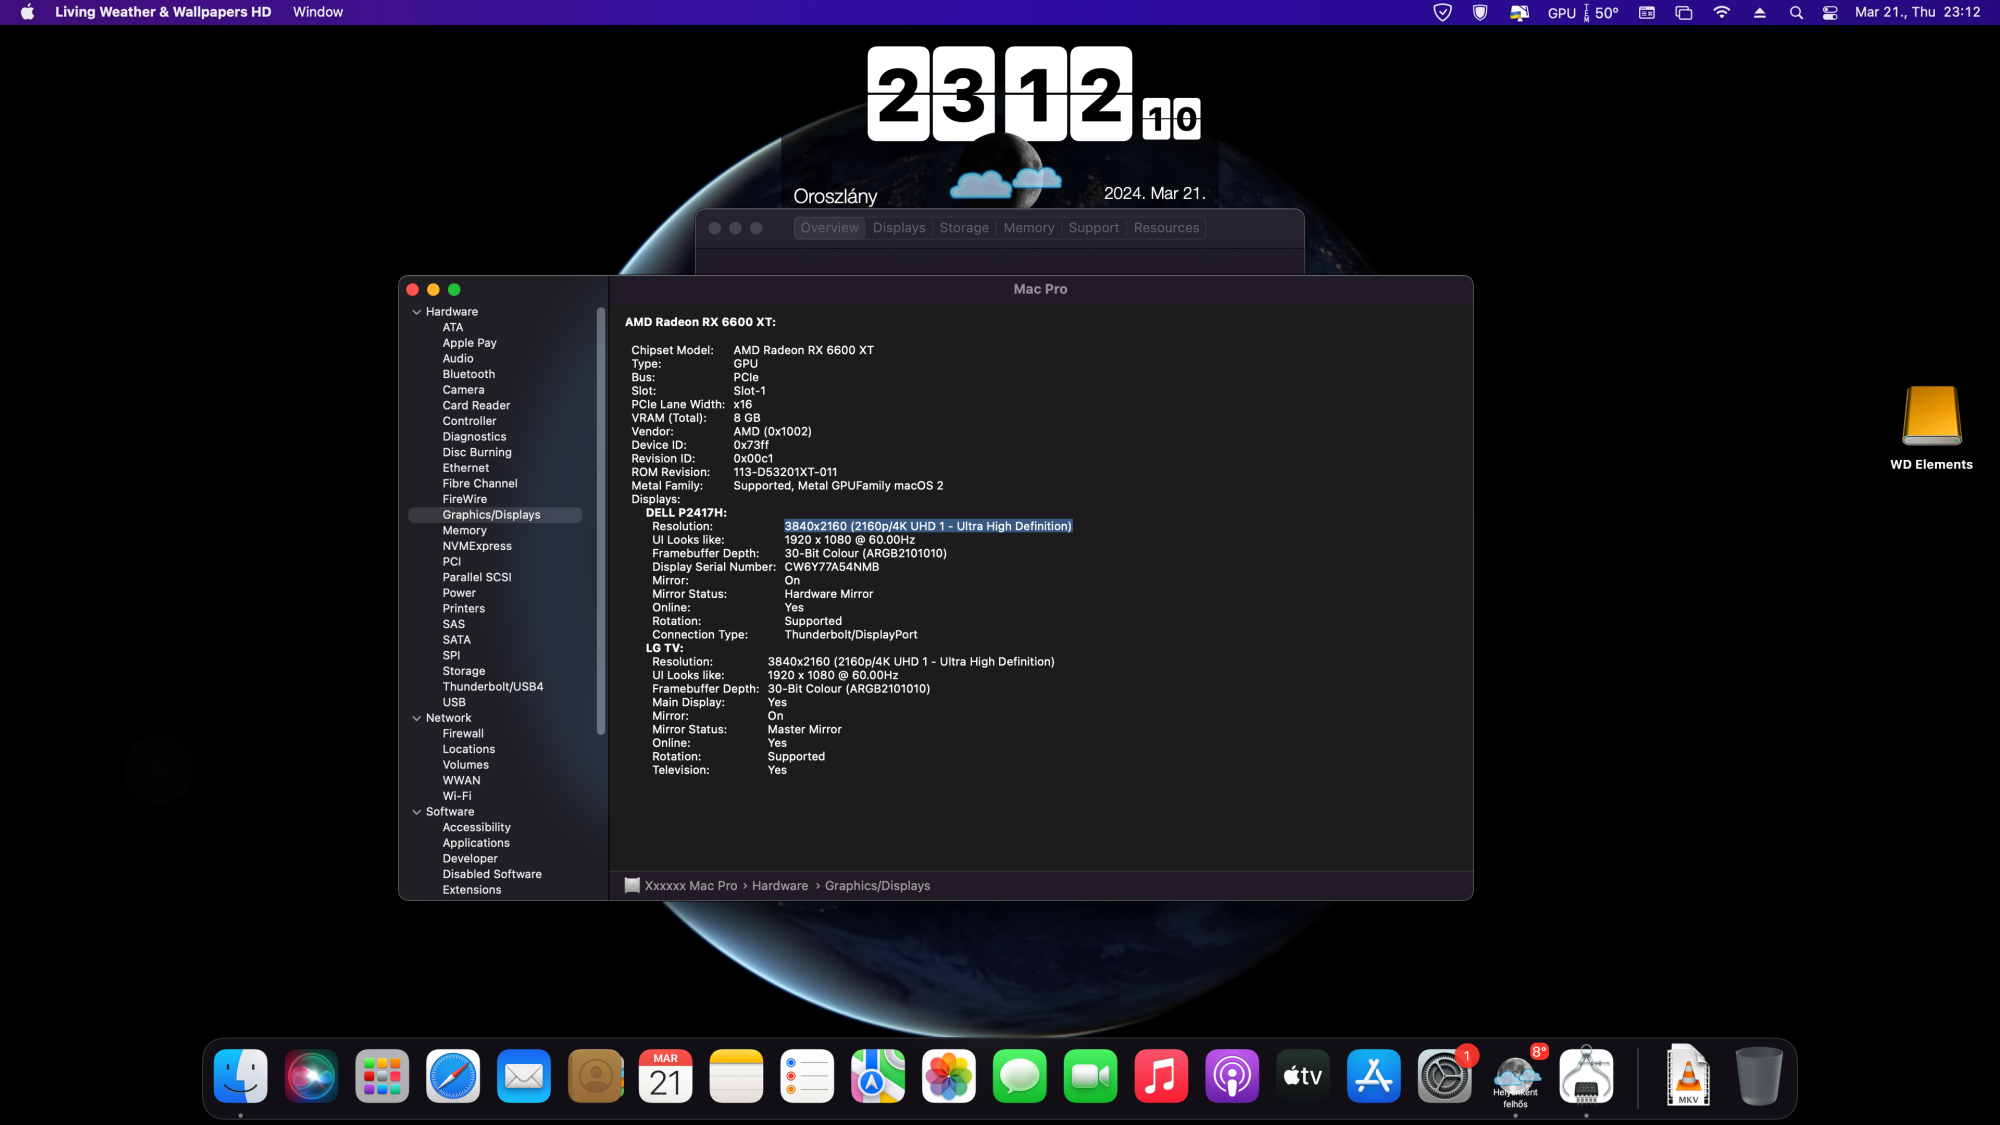Viewport: 2000px width, 1125px height.
Task: Open the Window menu
Action: [x=318, y=12]
